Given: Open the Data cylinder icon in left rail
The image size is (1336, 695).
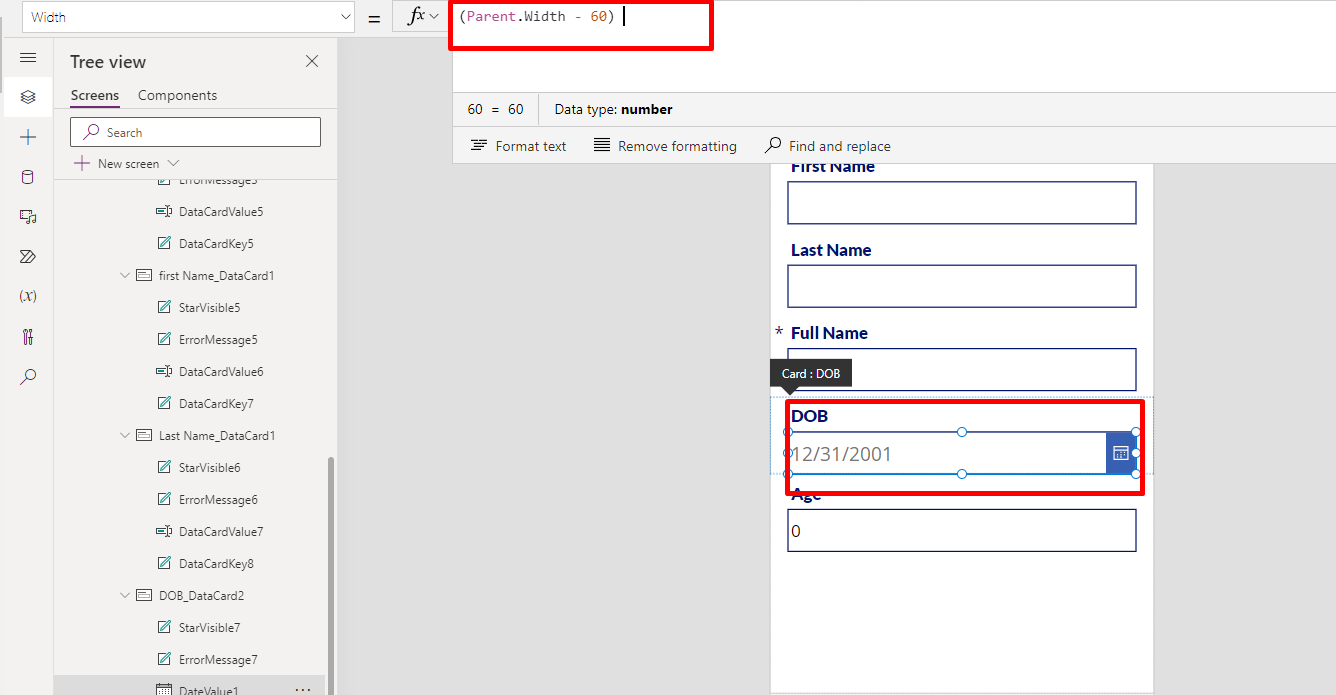Looking at the screenshot, I should coord(28,177).
